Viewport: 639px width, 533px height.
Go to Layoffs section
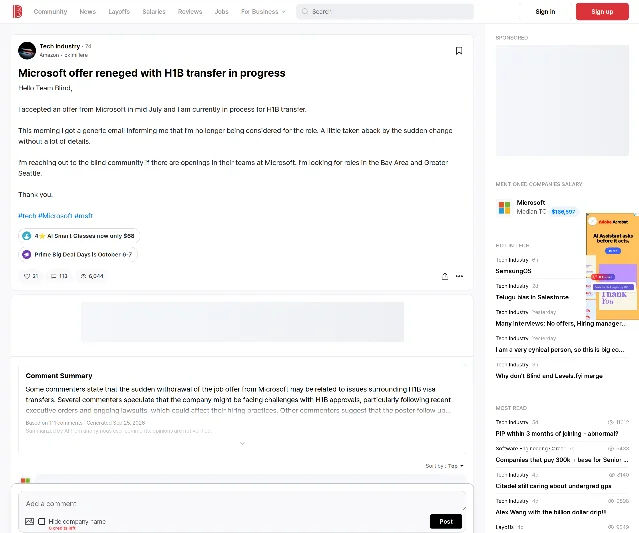click(x=119, y=11)
